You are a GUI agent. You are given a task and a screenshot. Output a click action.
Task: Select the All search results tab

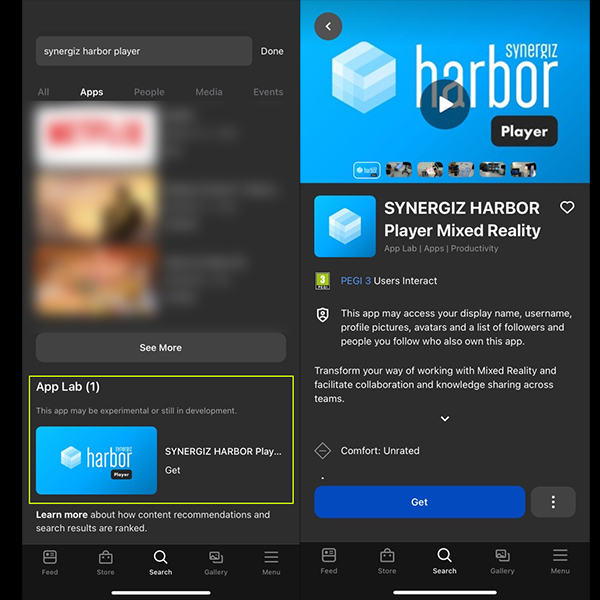43,92
